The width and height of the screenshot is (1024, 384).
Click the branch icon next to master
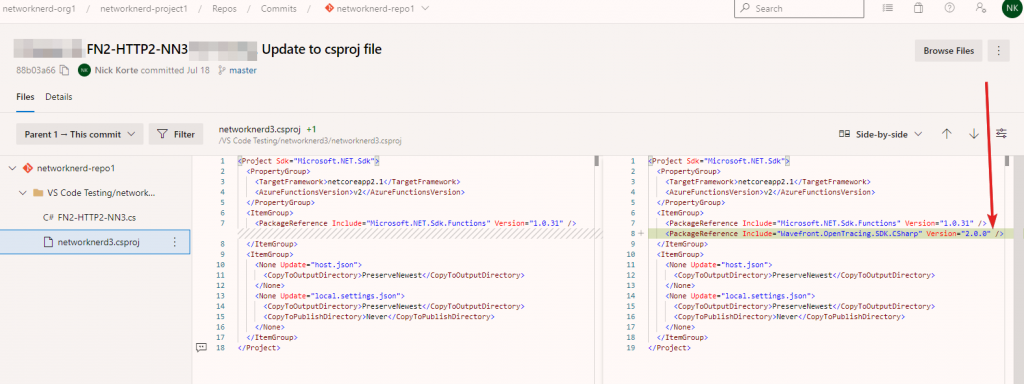[221, 70]
